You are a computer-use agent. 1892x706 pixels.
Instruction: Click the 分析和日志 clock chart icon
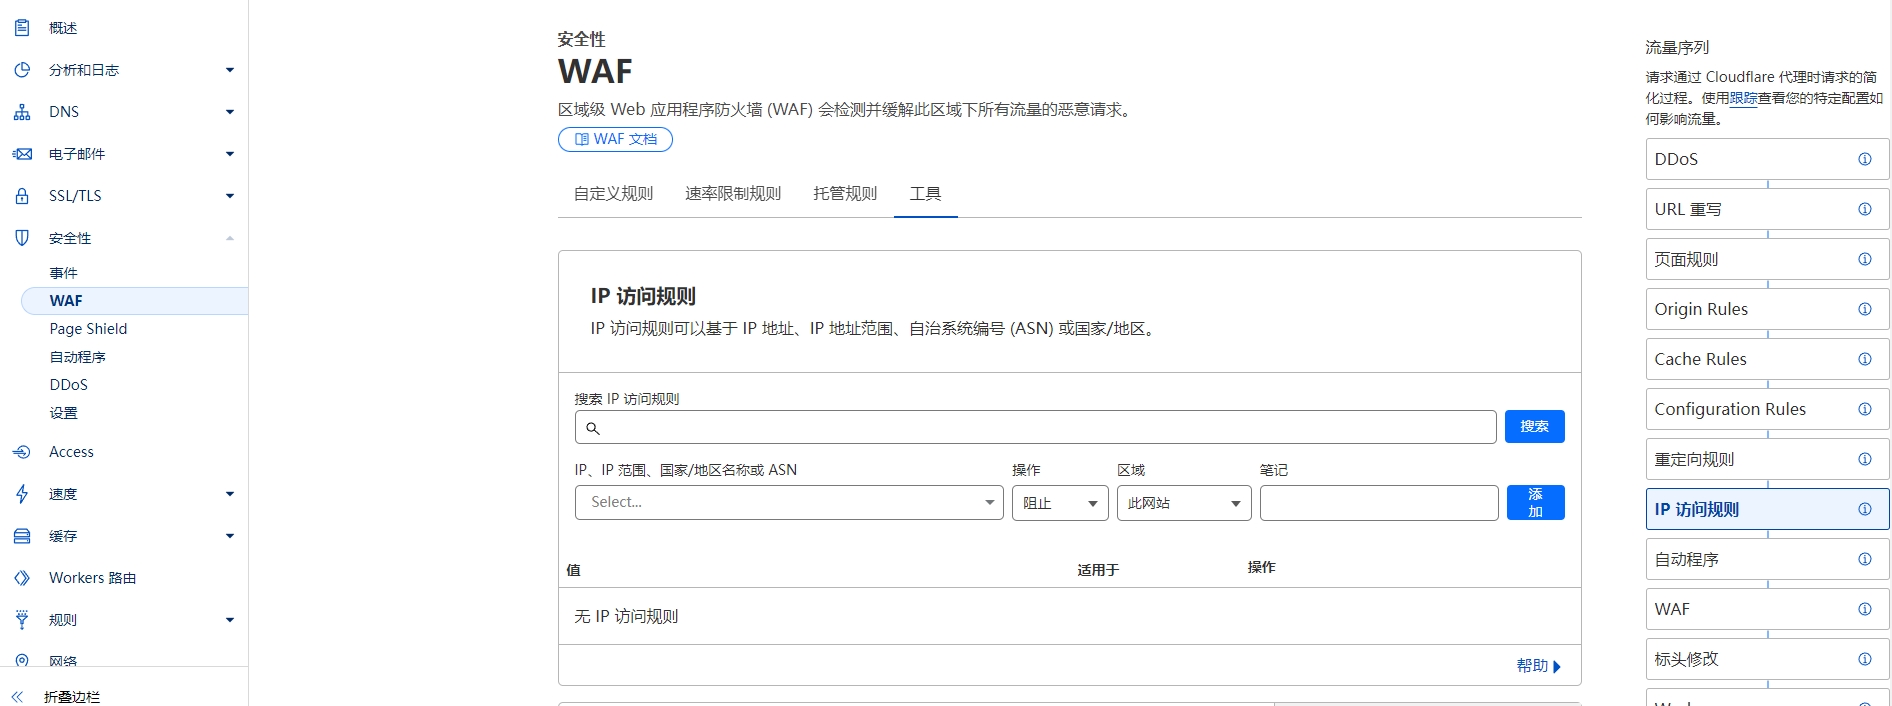pyautogui.click(x=22, y=70)
